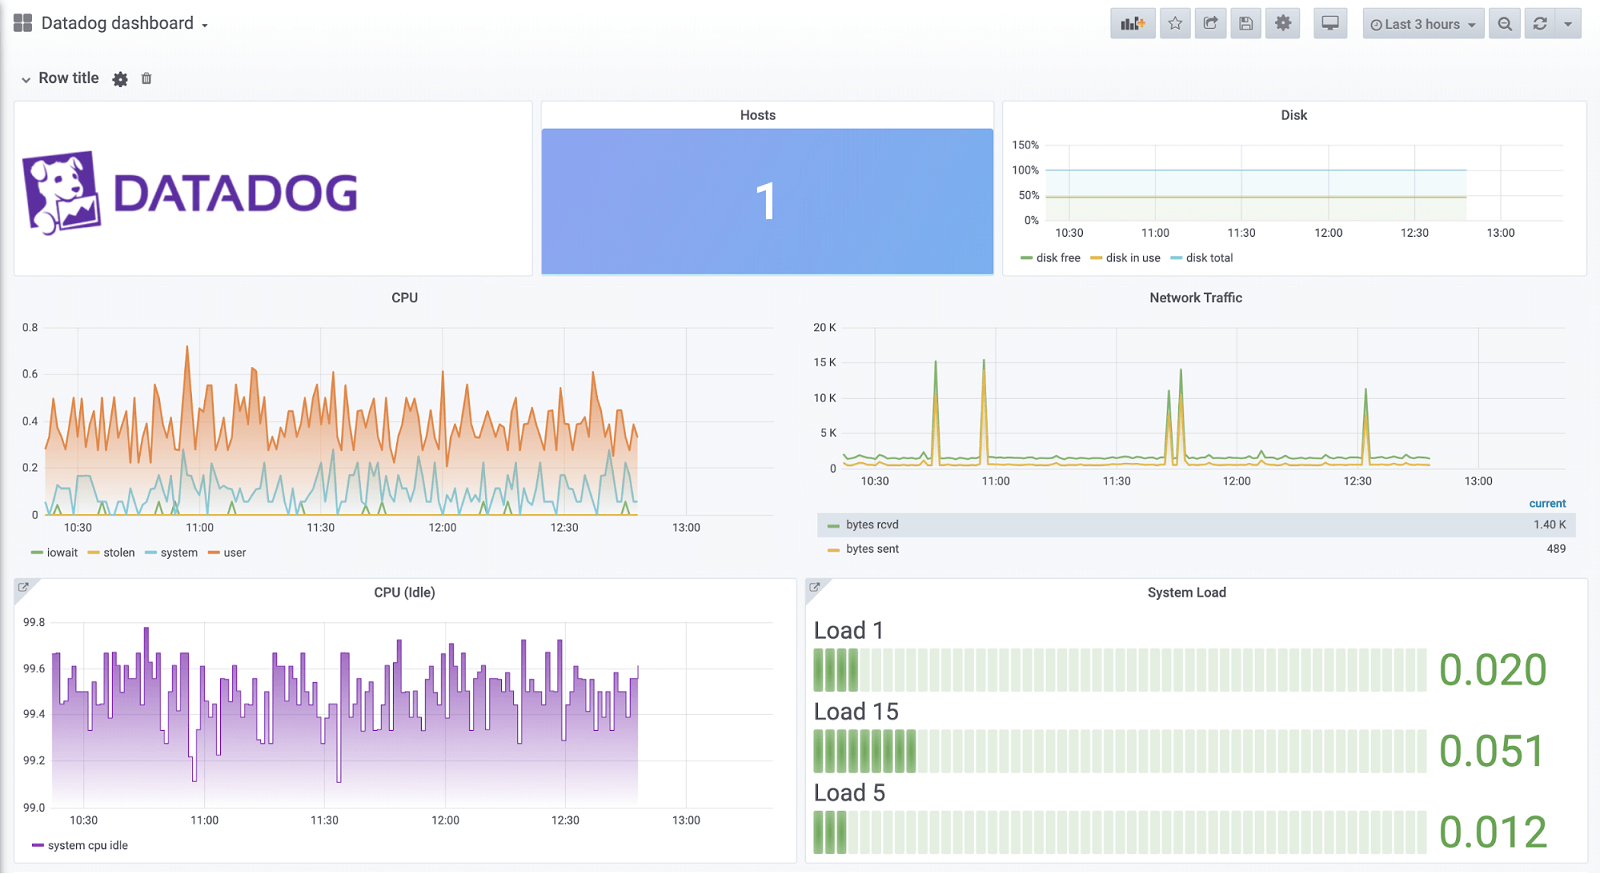Viewport: 1600px width, 874px height.
Task: Collapse the Row title section
Action: [x=26, y=79]
